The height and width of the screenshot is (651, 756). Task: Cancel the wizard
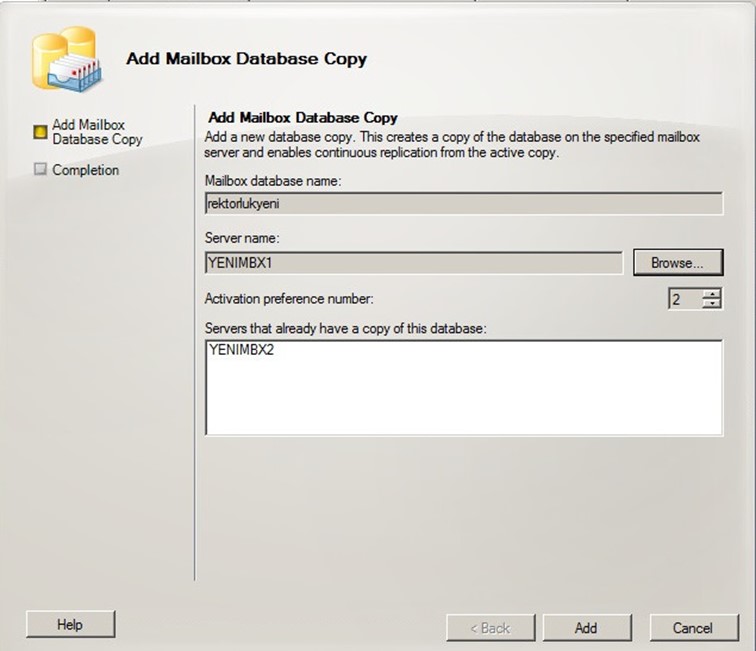(694, 628)
